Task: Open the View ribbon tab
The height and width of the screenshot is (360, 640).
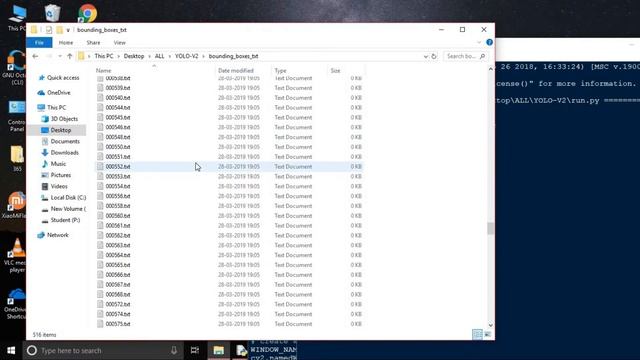Action: click(x=120, y=42)
